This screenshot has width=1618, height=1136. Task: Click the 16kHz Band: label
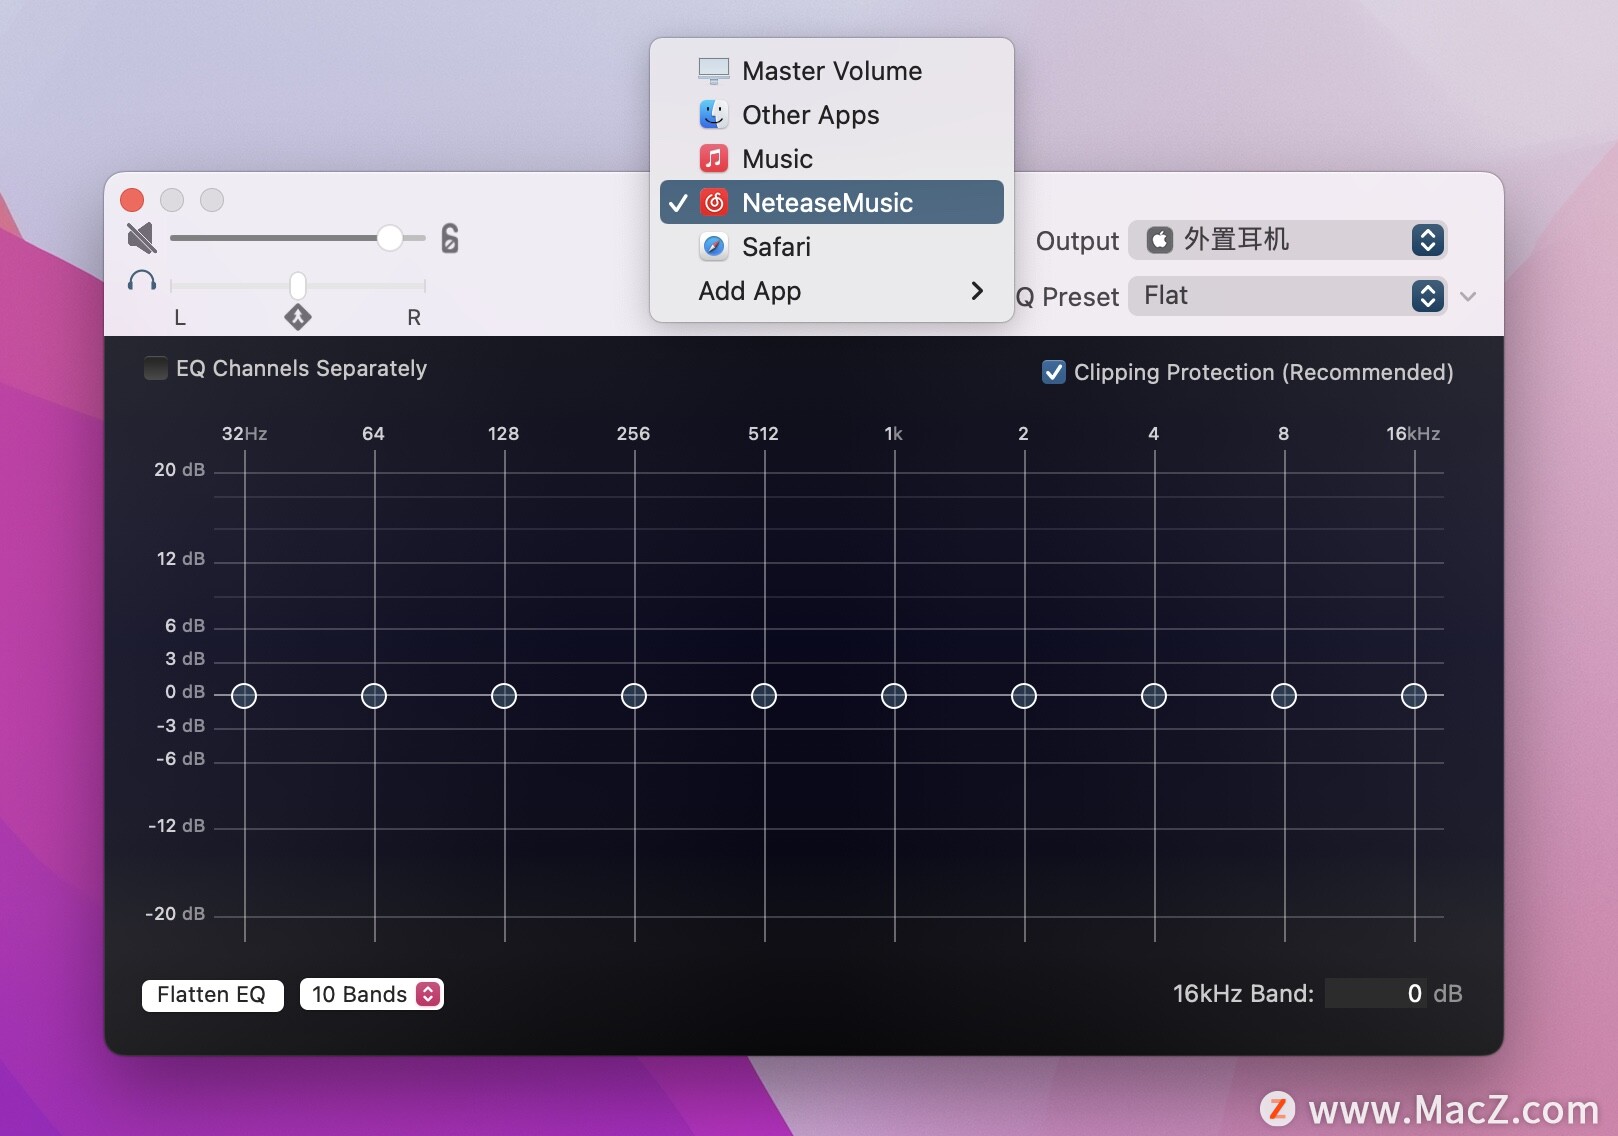[x=1243, y=994]
